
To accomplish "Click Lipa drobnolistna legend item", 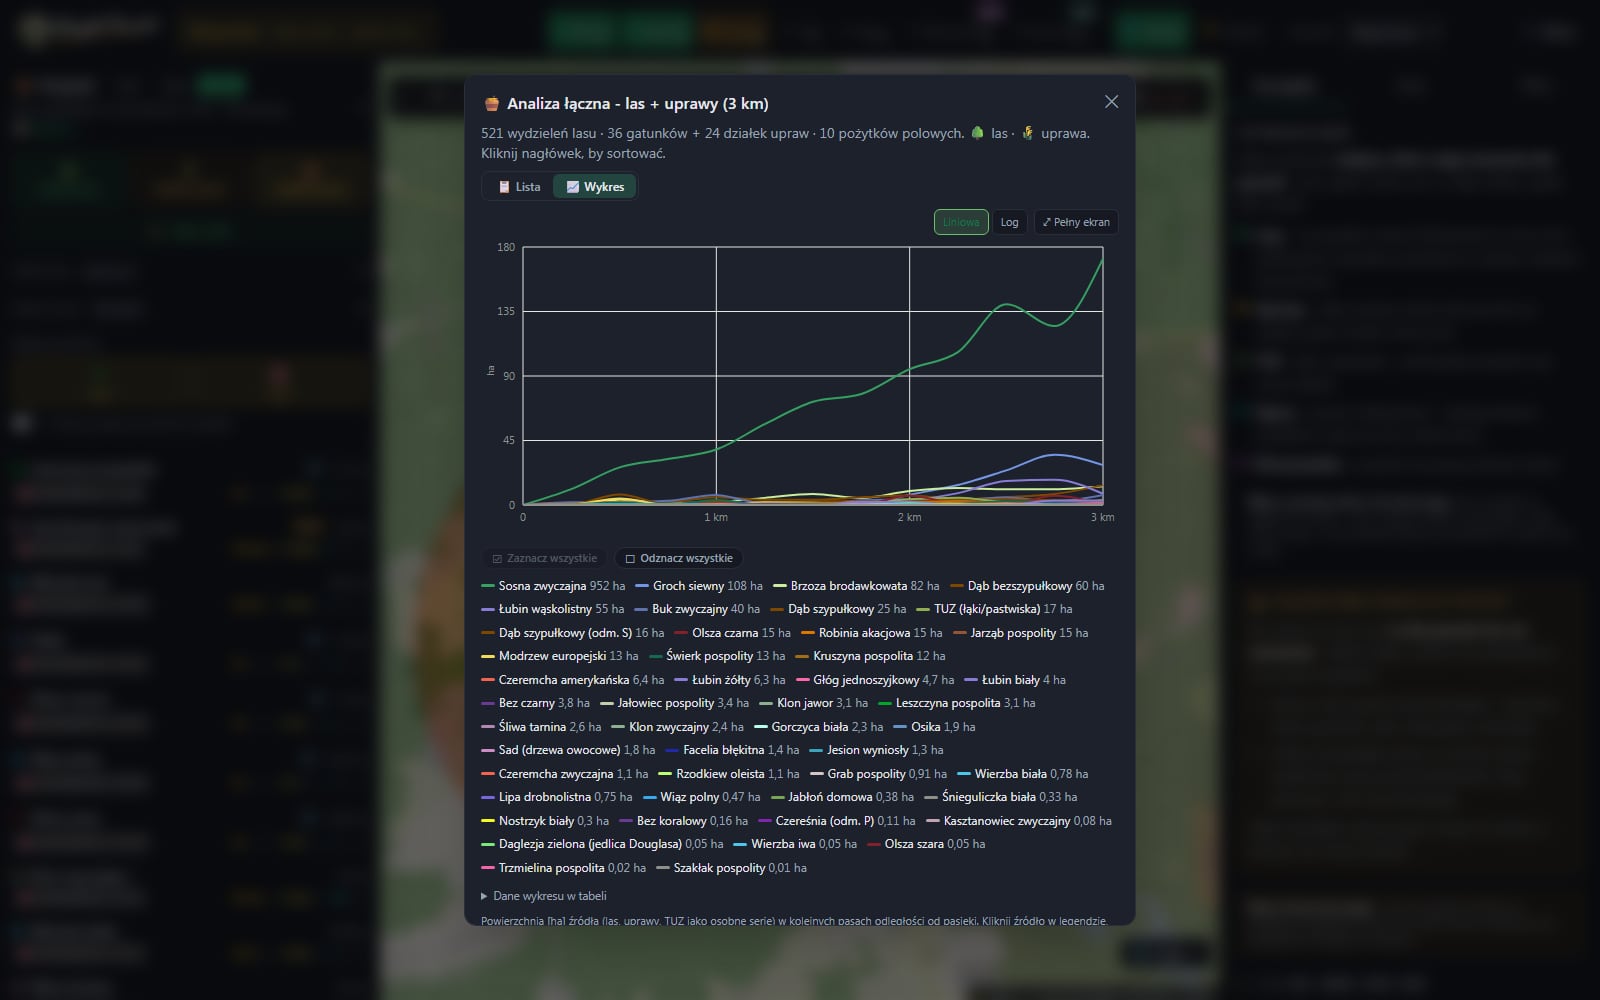I will [x=556, y=797].
